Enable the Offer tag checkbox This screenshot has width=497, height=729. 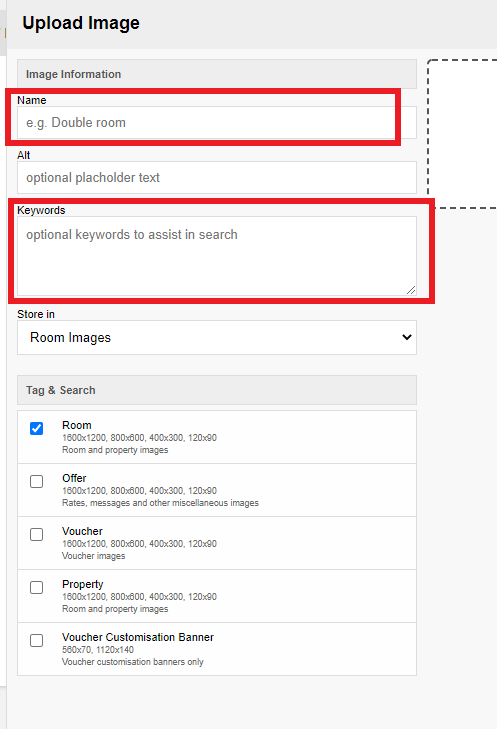[36, 481]
